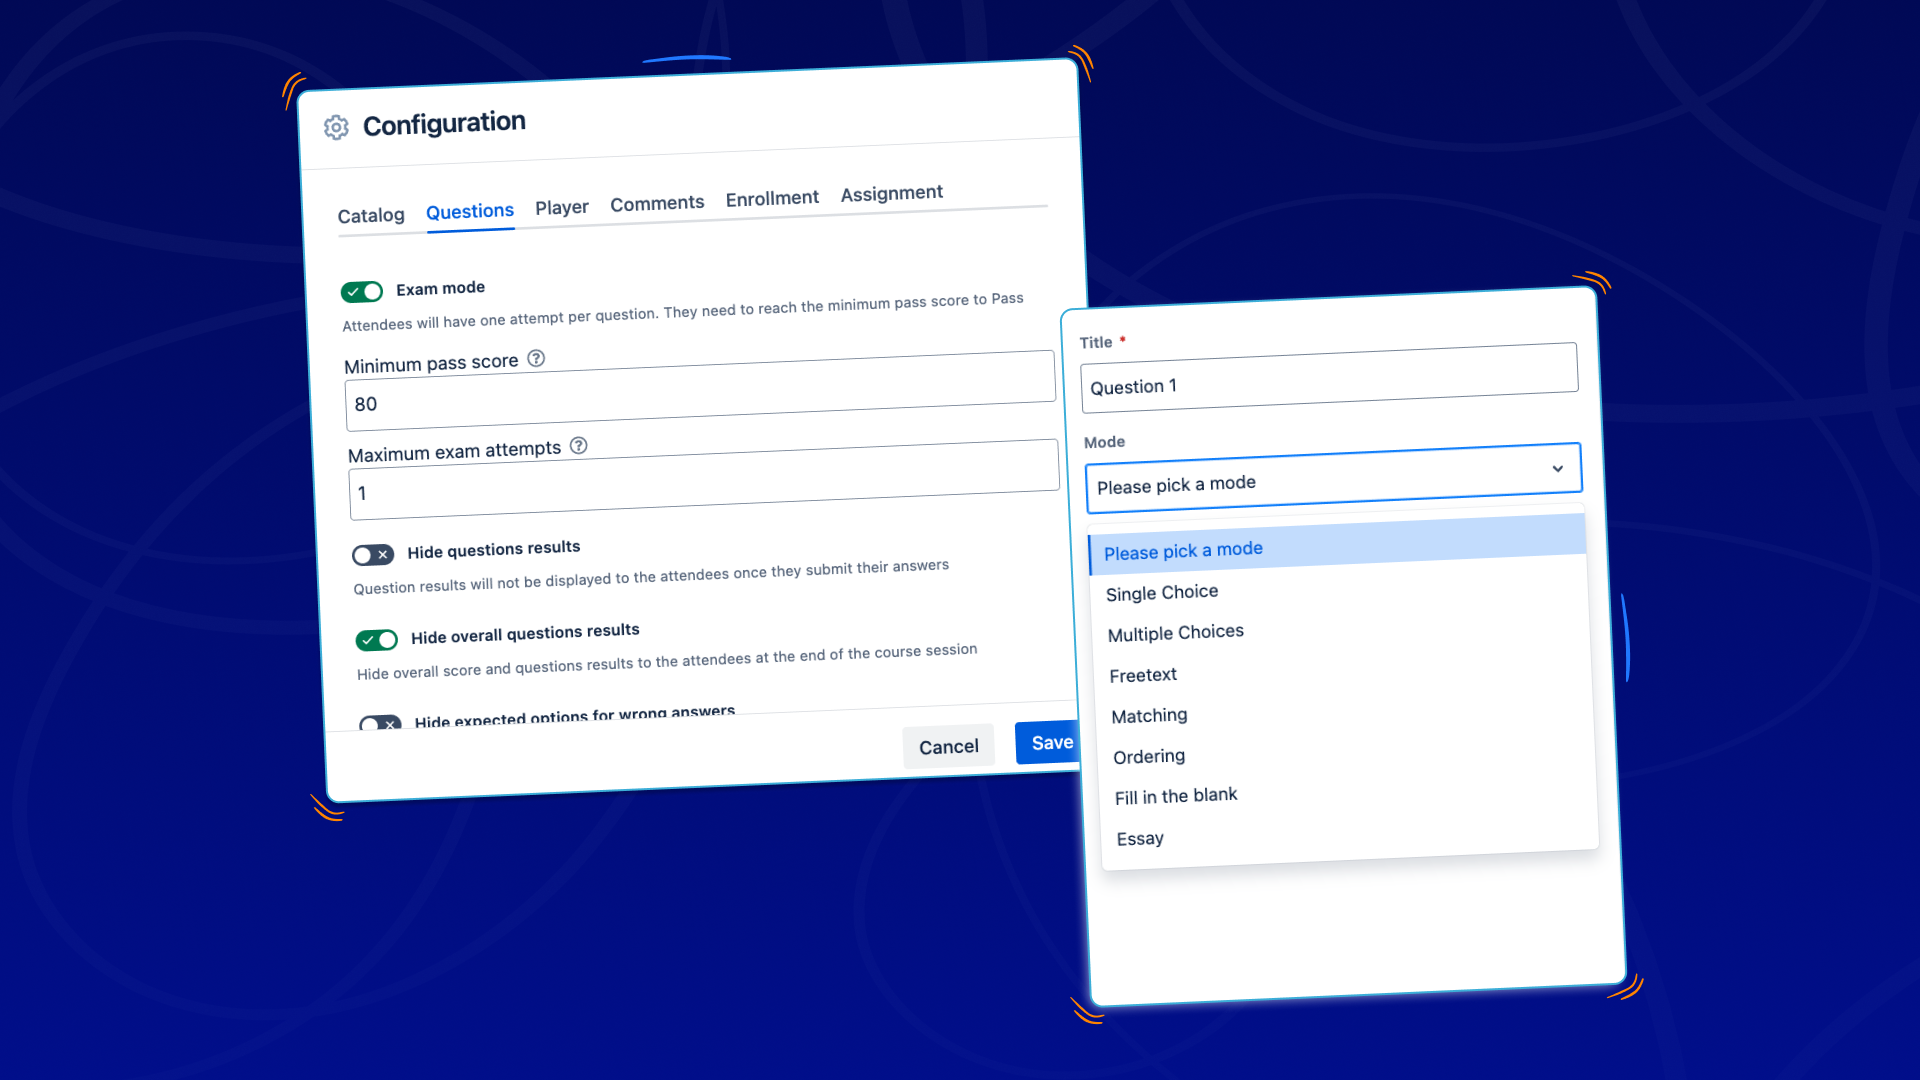
Task: Choose Matching from the mode list
Action: [1149, 715]
